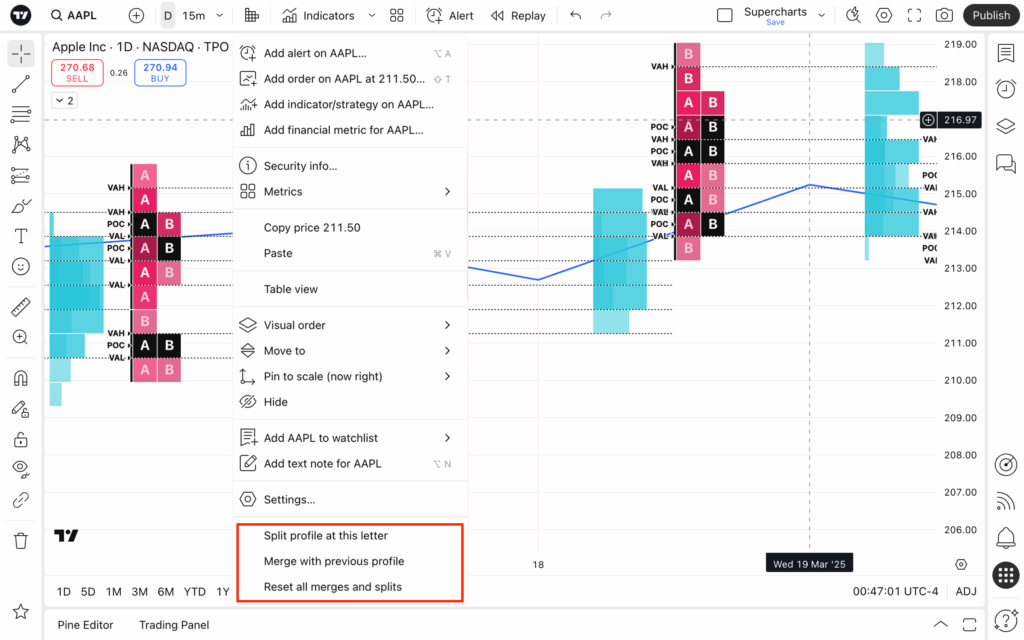The width and height of the screenshot is (1024, 640).
Task: Switch to the Pine Editor tab
Action: [x=85, y=625]
